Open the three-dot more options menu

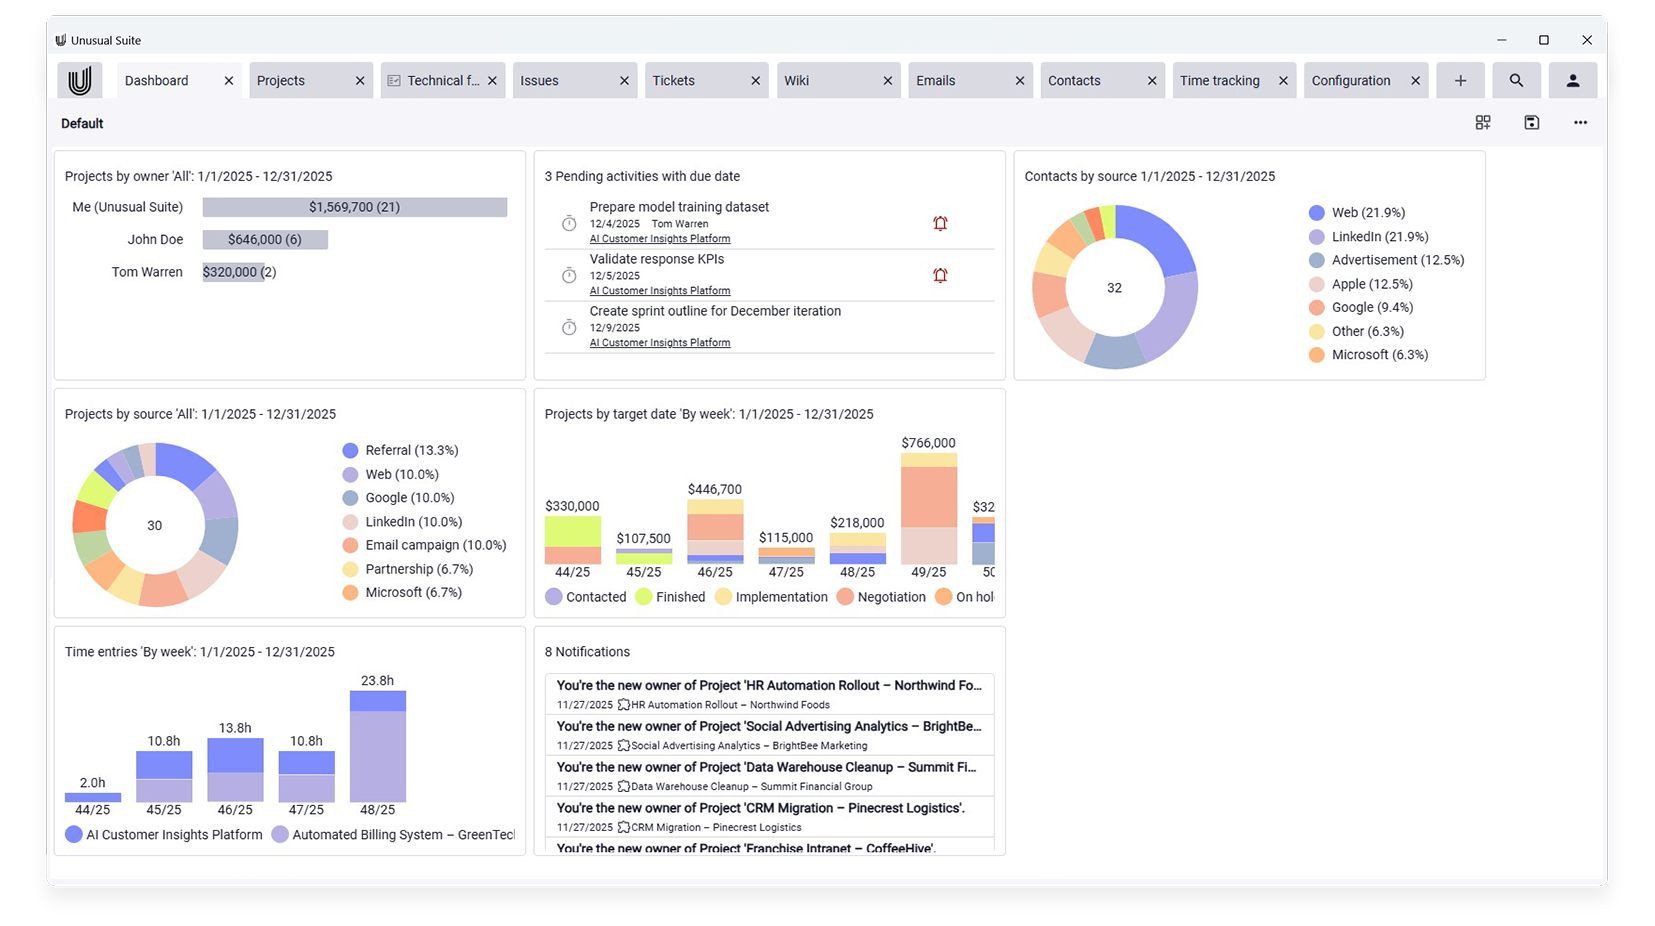[x=1580, y=123]
